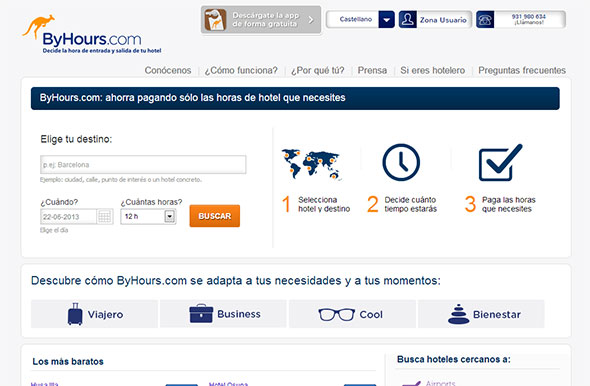
Task: Open Zona Usuario
Action: tap(443, 20)
